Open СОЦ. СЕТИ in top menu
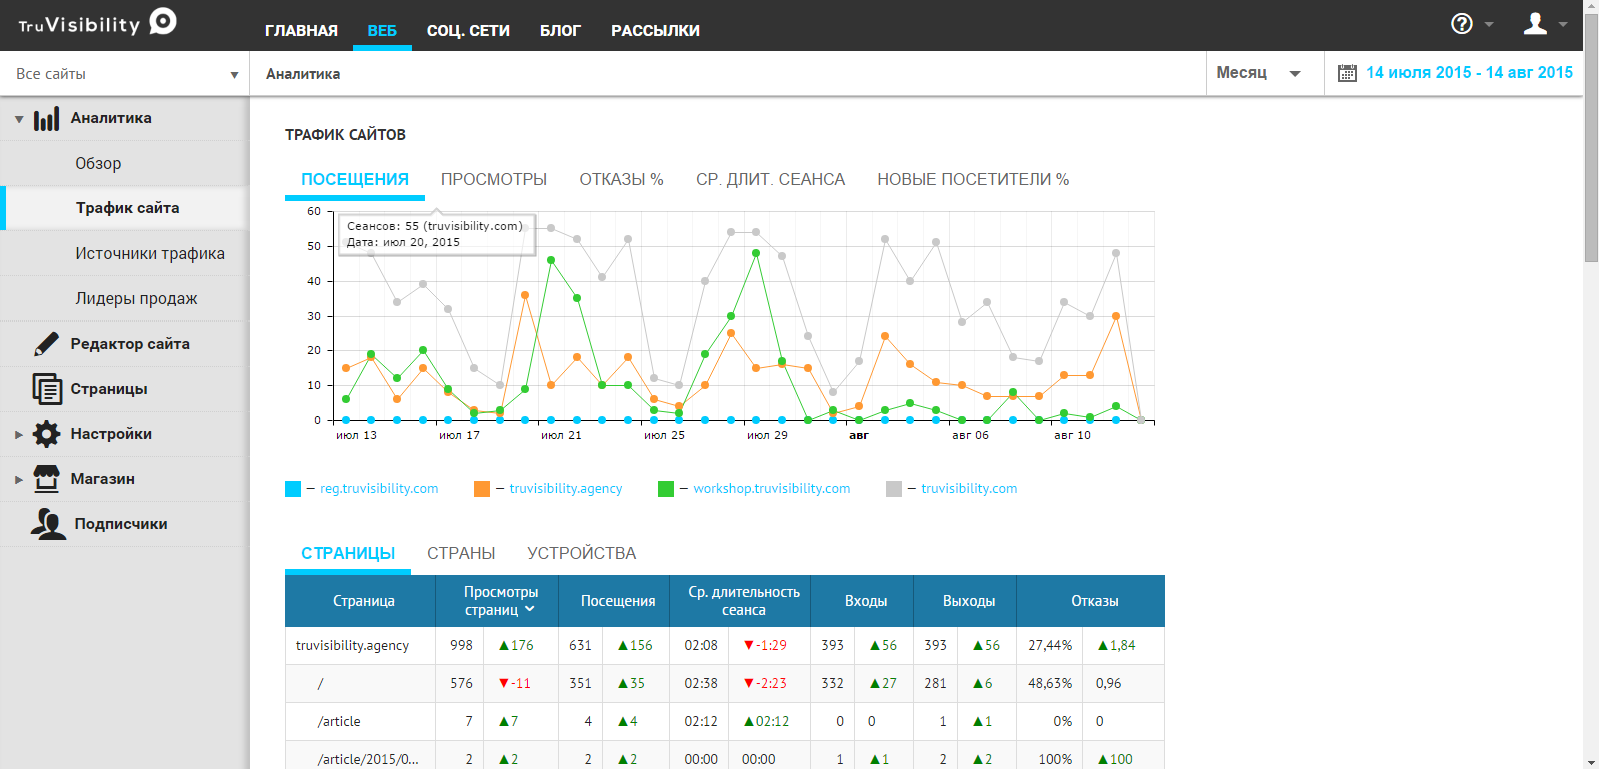The image size is (1599, 769). tap(468, 31)
